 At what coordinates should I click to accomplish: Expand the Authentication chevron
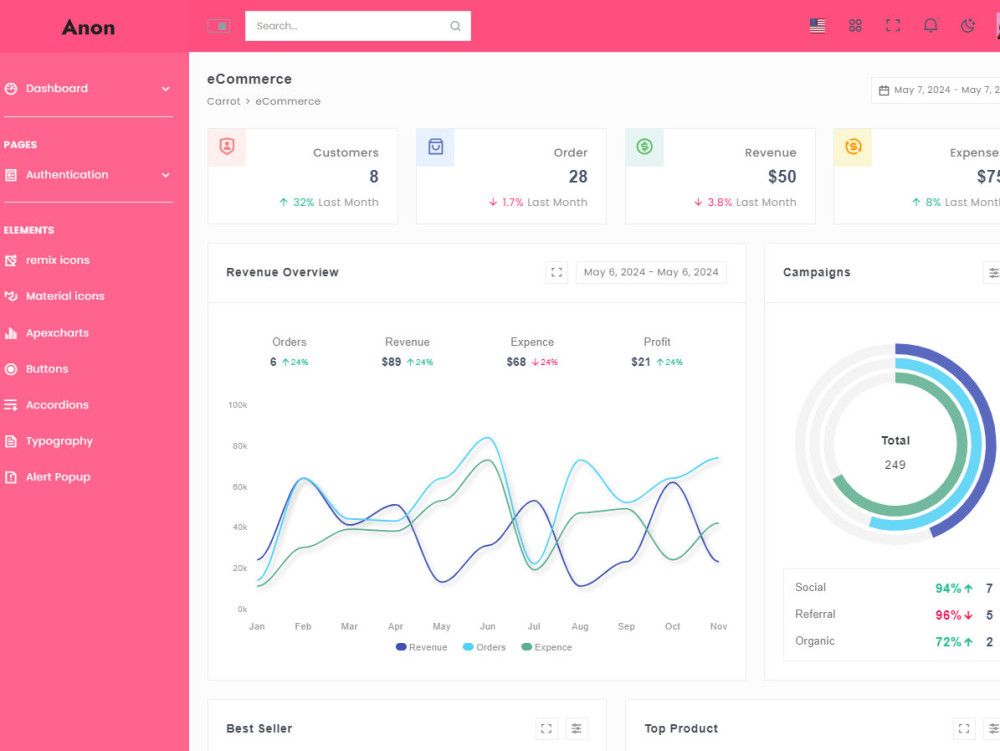coord(166,175)
